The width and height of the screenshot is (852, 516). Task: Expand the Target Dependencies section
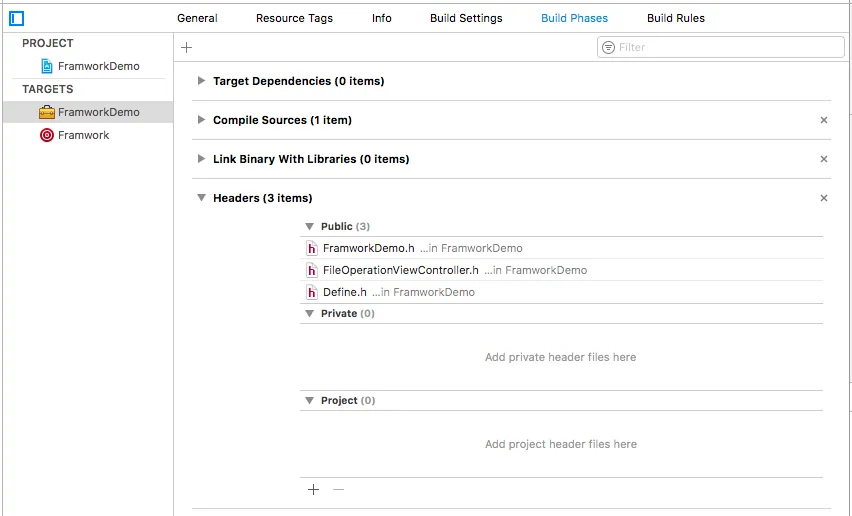pyautogui.click(x=202, y=81)
